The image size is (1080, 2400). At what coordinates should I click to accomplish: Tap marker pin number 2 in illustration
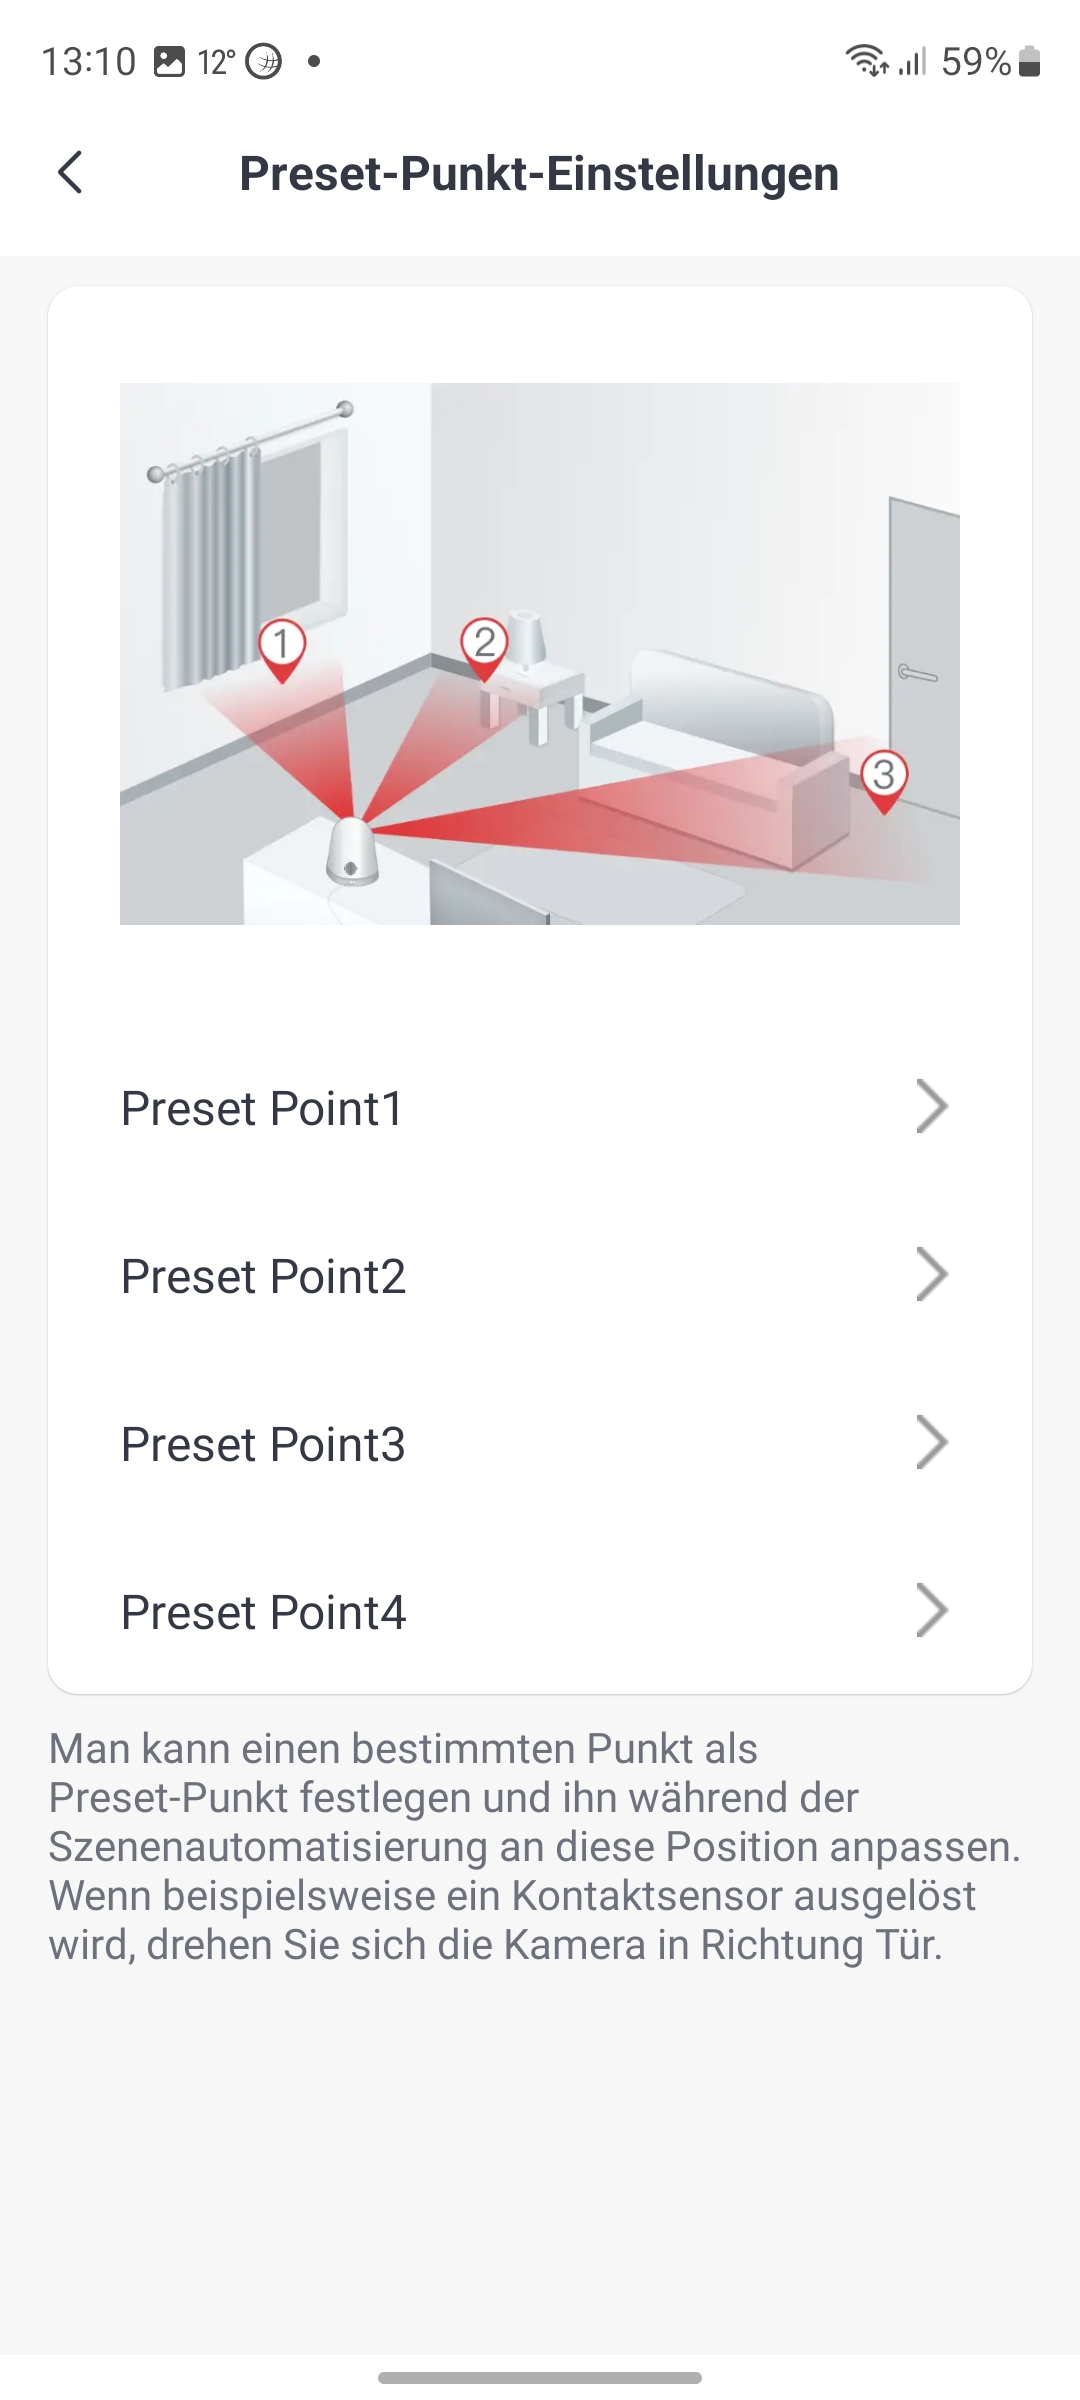[x=485, y=646]
